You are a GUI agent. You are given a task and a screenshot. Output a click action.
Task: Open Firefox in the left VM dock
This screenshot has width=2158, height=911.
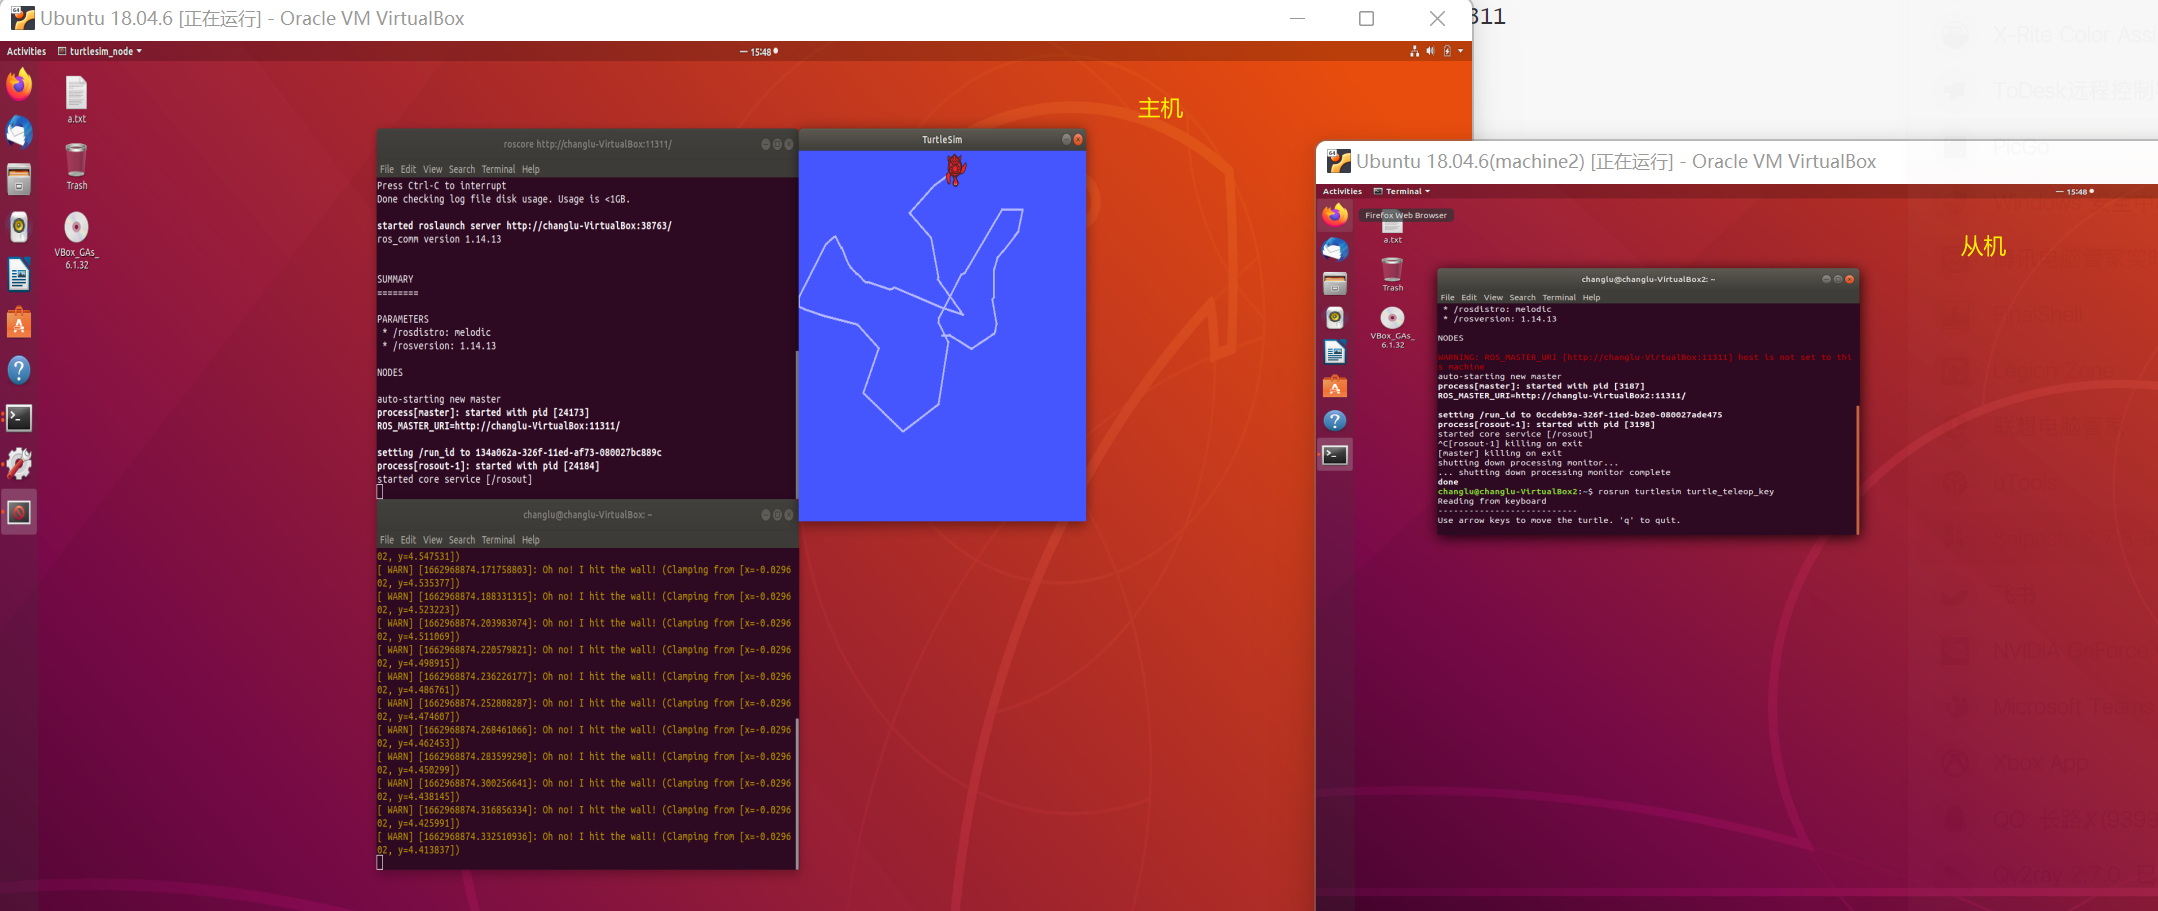pyautogui.click(x=19, y=84)
